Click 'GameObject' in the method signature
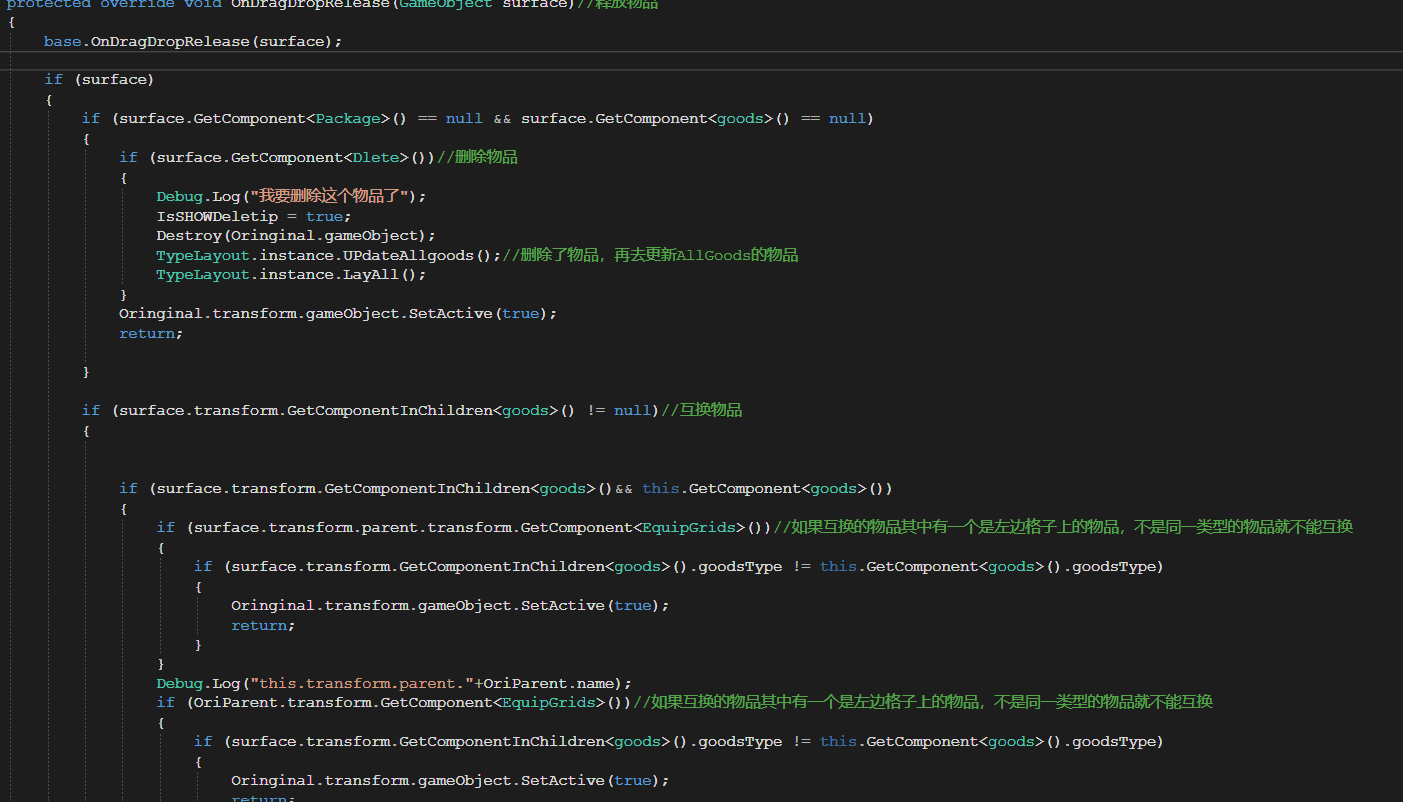1403x802 pixels. (446, 4)
